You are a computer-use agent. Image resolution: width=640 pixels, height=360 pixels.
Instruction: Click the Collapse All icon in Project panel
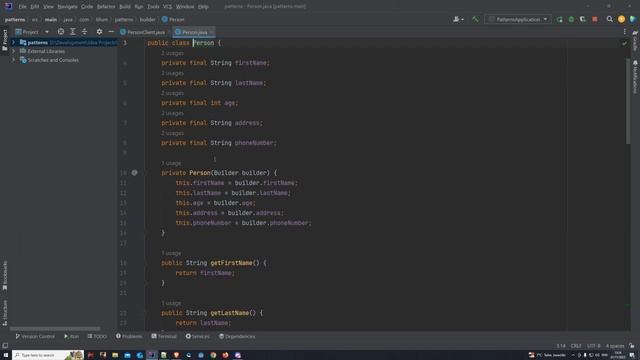tap(84, 31)
